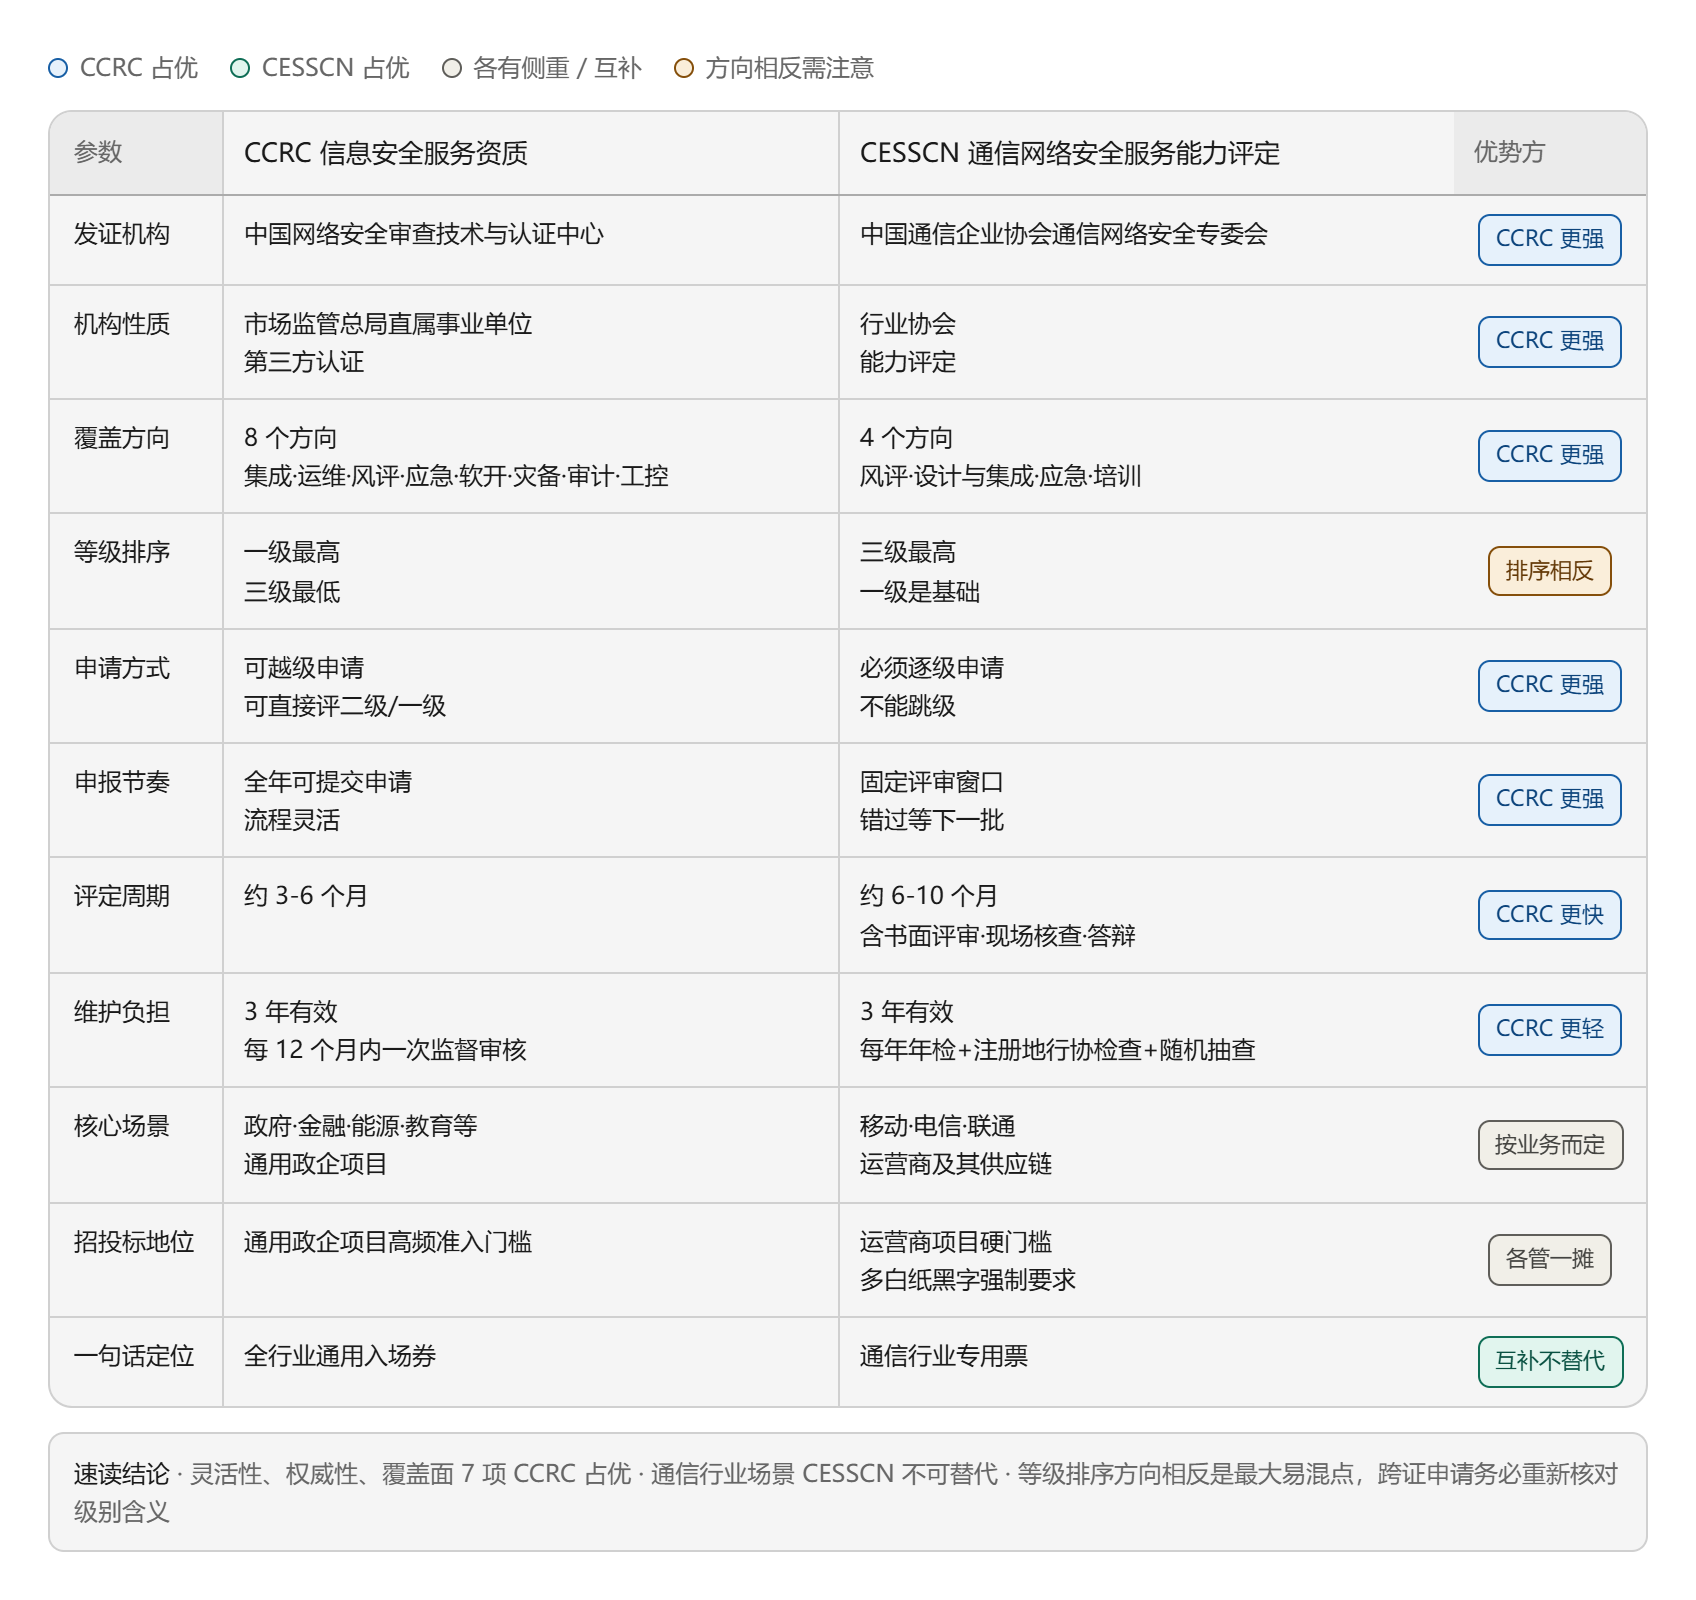Click the CCRC 更强 badge in 申请方式 row
This screenshot has width=1696, height=1600.
(1549, 686)
